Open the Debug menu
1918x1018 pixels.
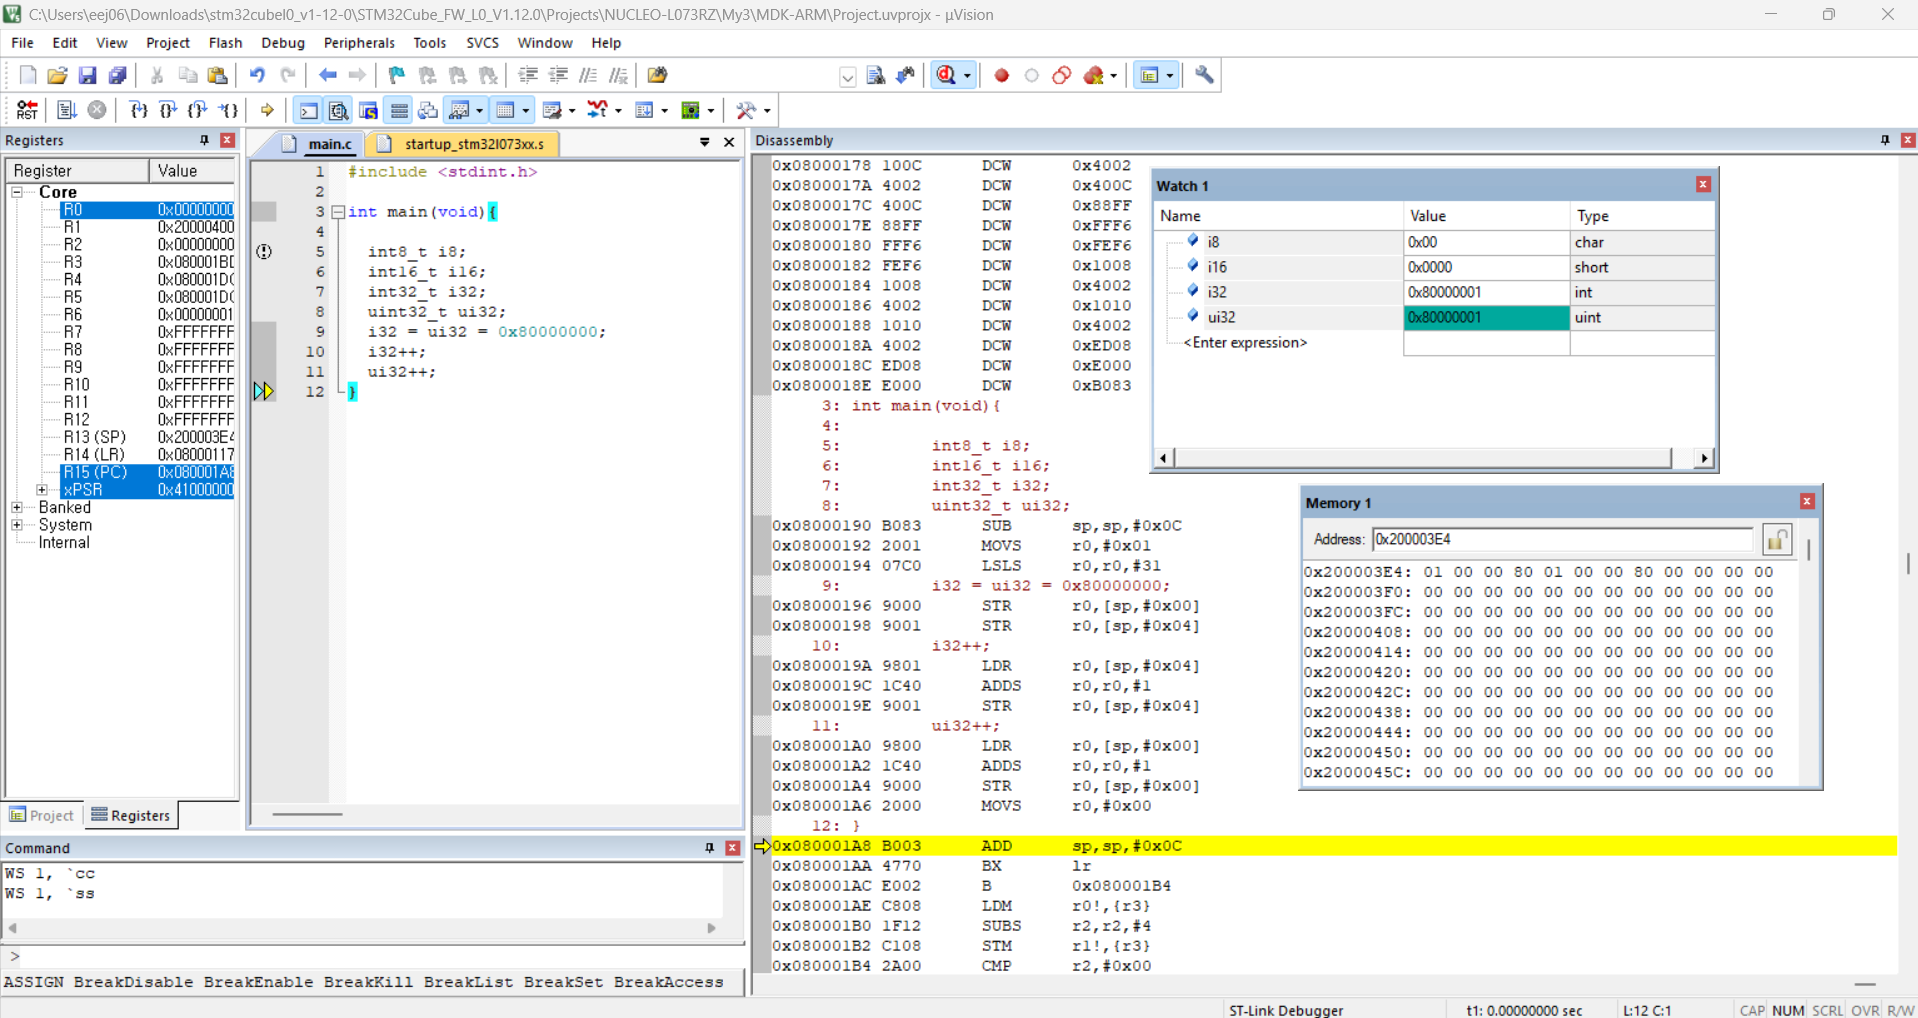[283, 43]
